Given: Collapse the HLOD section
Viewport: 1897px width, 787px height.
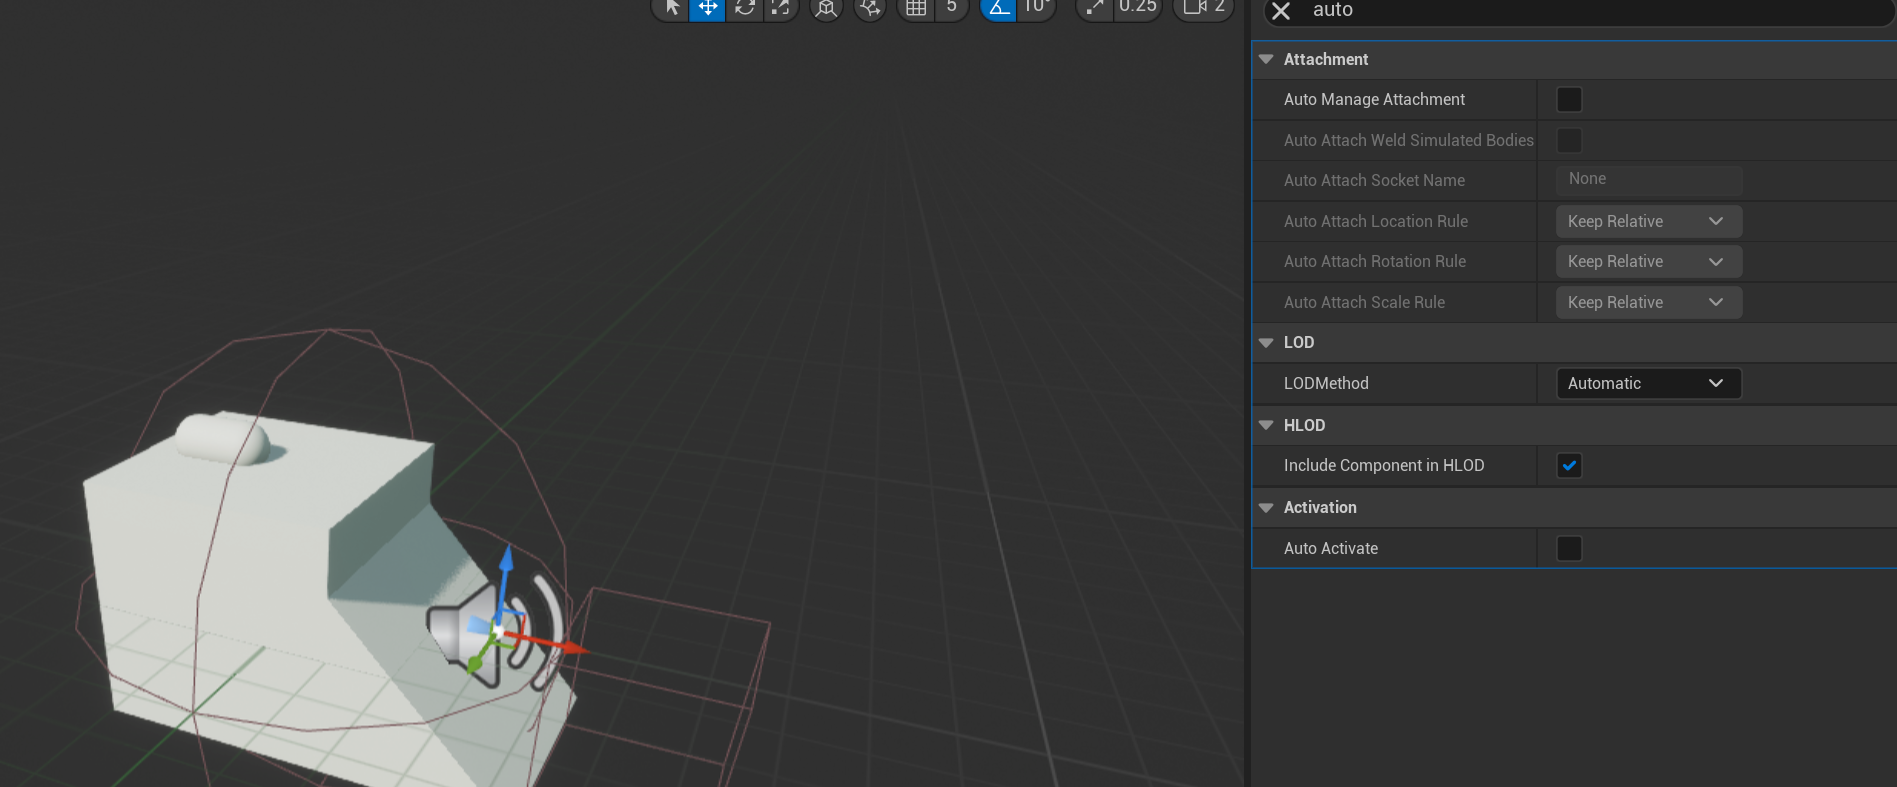Looking at the screenshot, I should [1266, 426].
